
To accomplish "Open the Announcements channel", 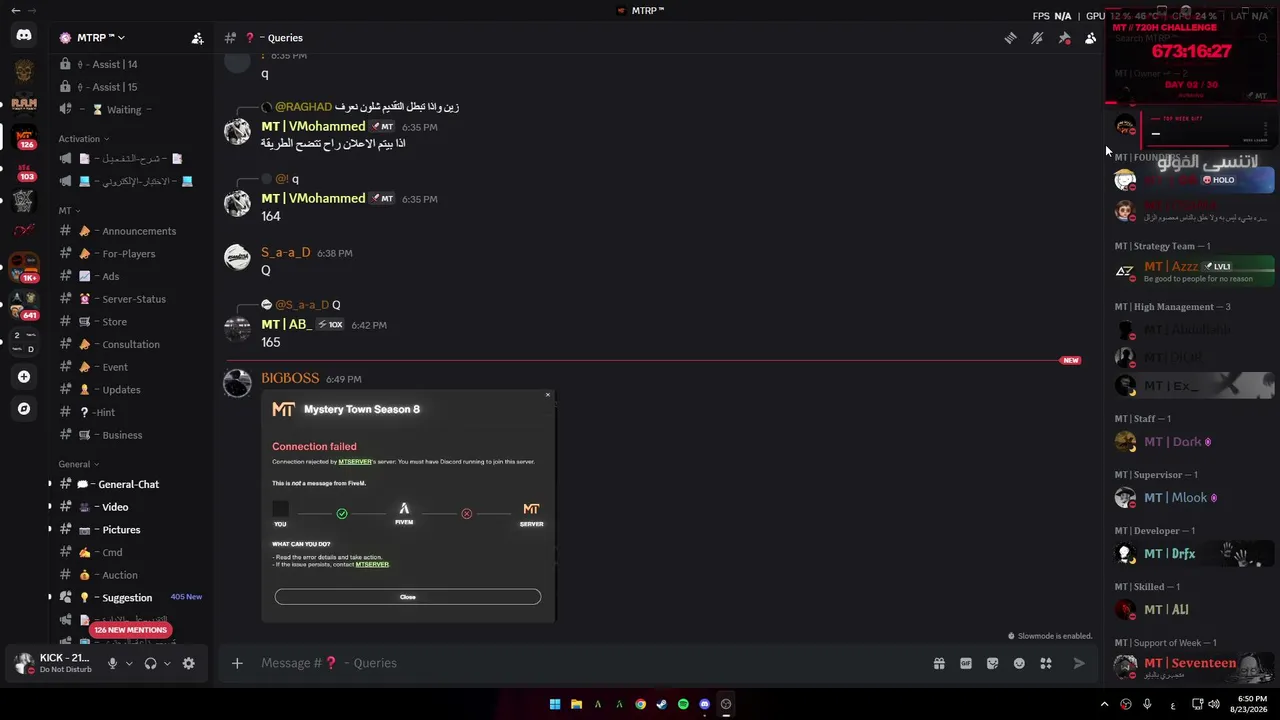I will pyautogui.click(x=130, y=231).
